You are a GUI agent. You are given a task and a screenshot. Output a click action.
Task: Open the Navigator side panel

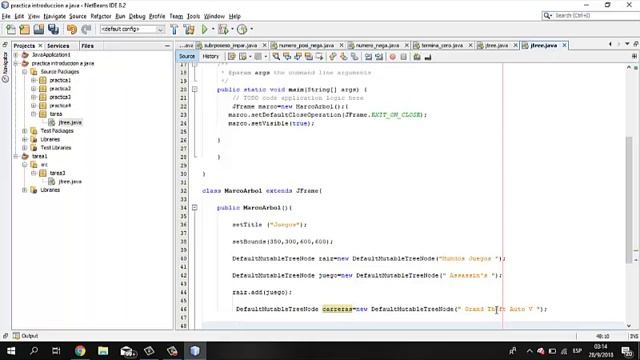pos(5,67)
